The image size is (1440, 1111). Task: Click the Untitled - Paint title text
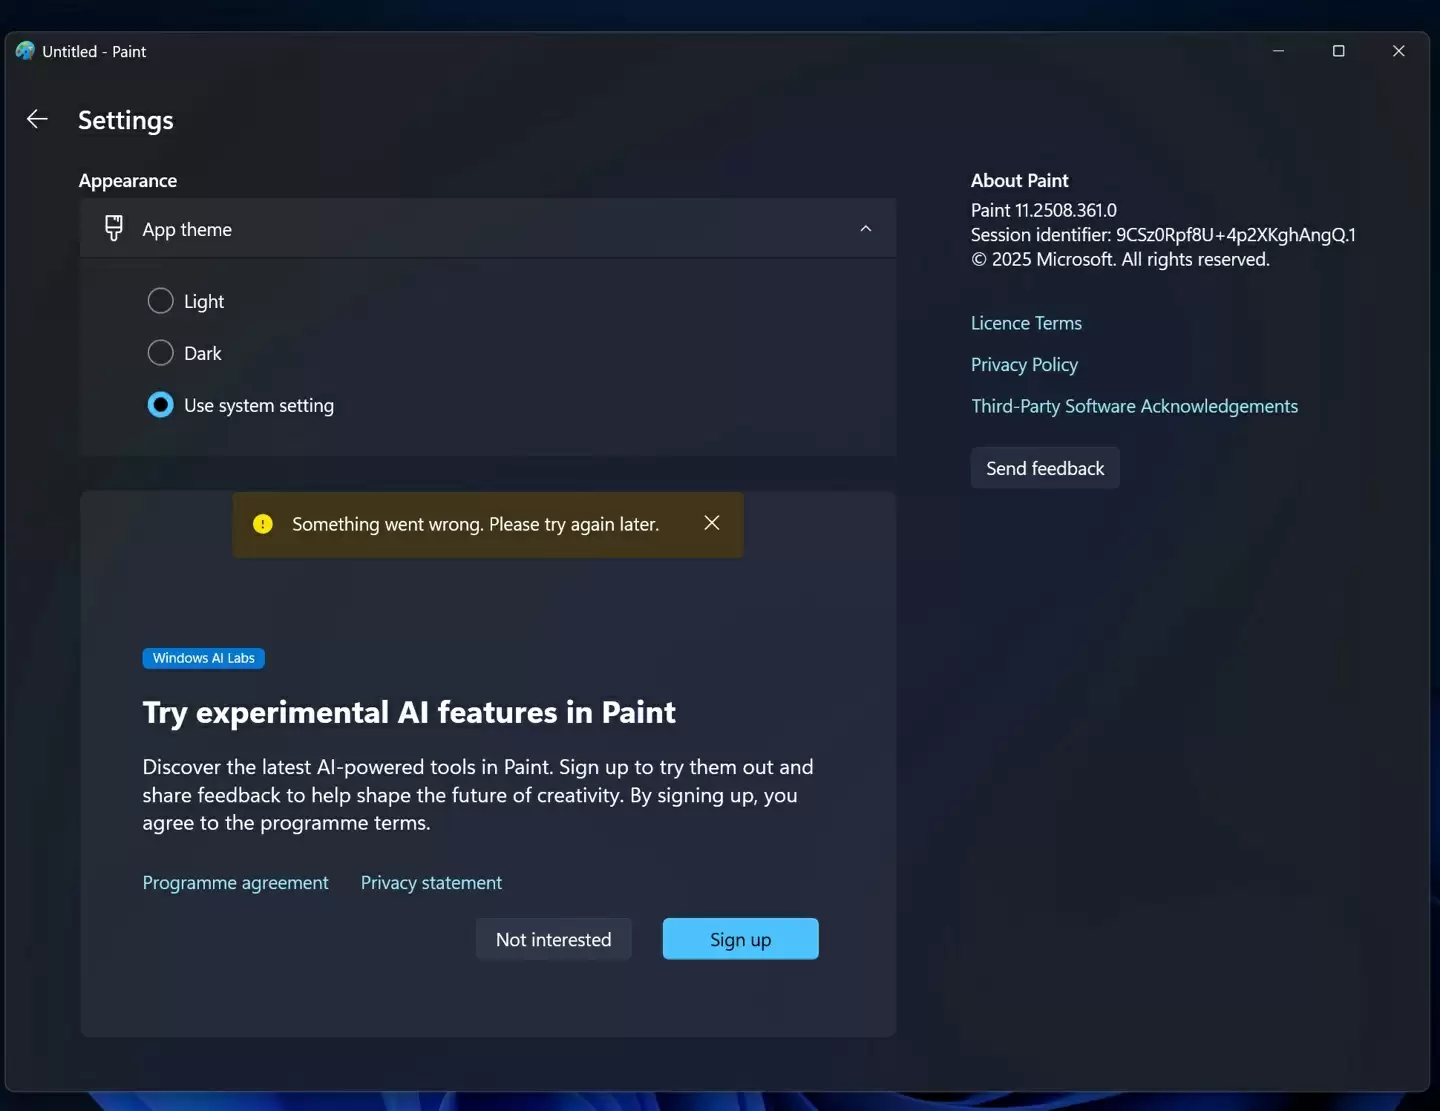(94, 50)
